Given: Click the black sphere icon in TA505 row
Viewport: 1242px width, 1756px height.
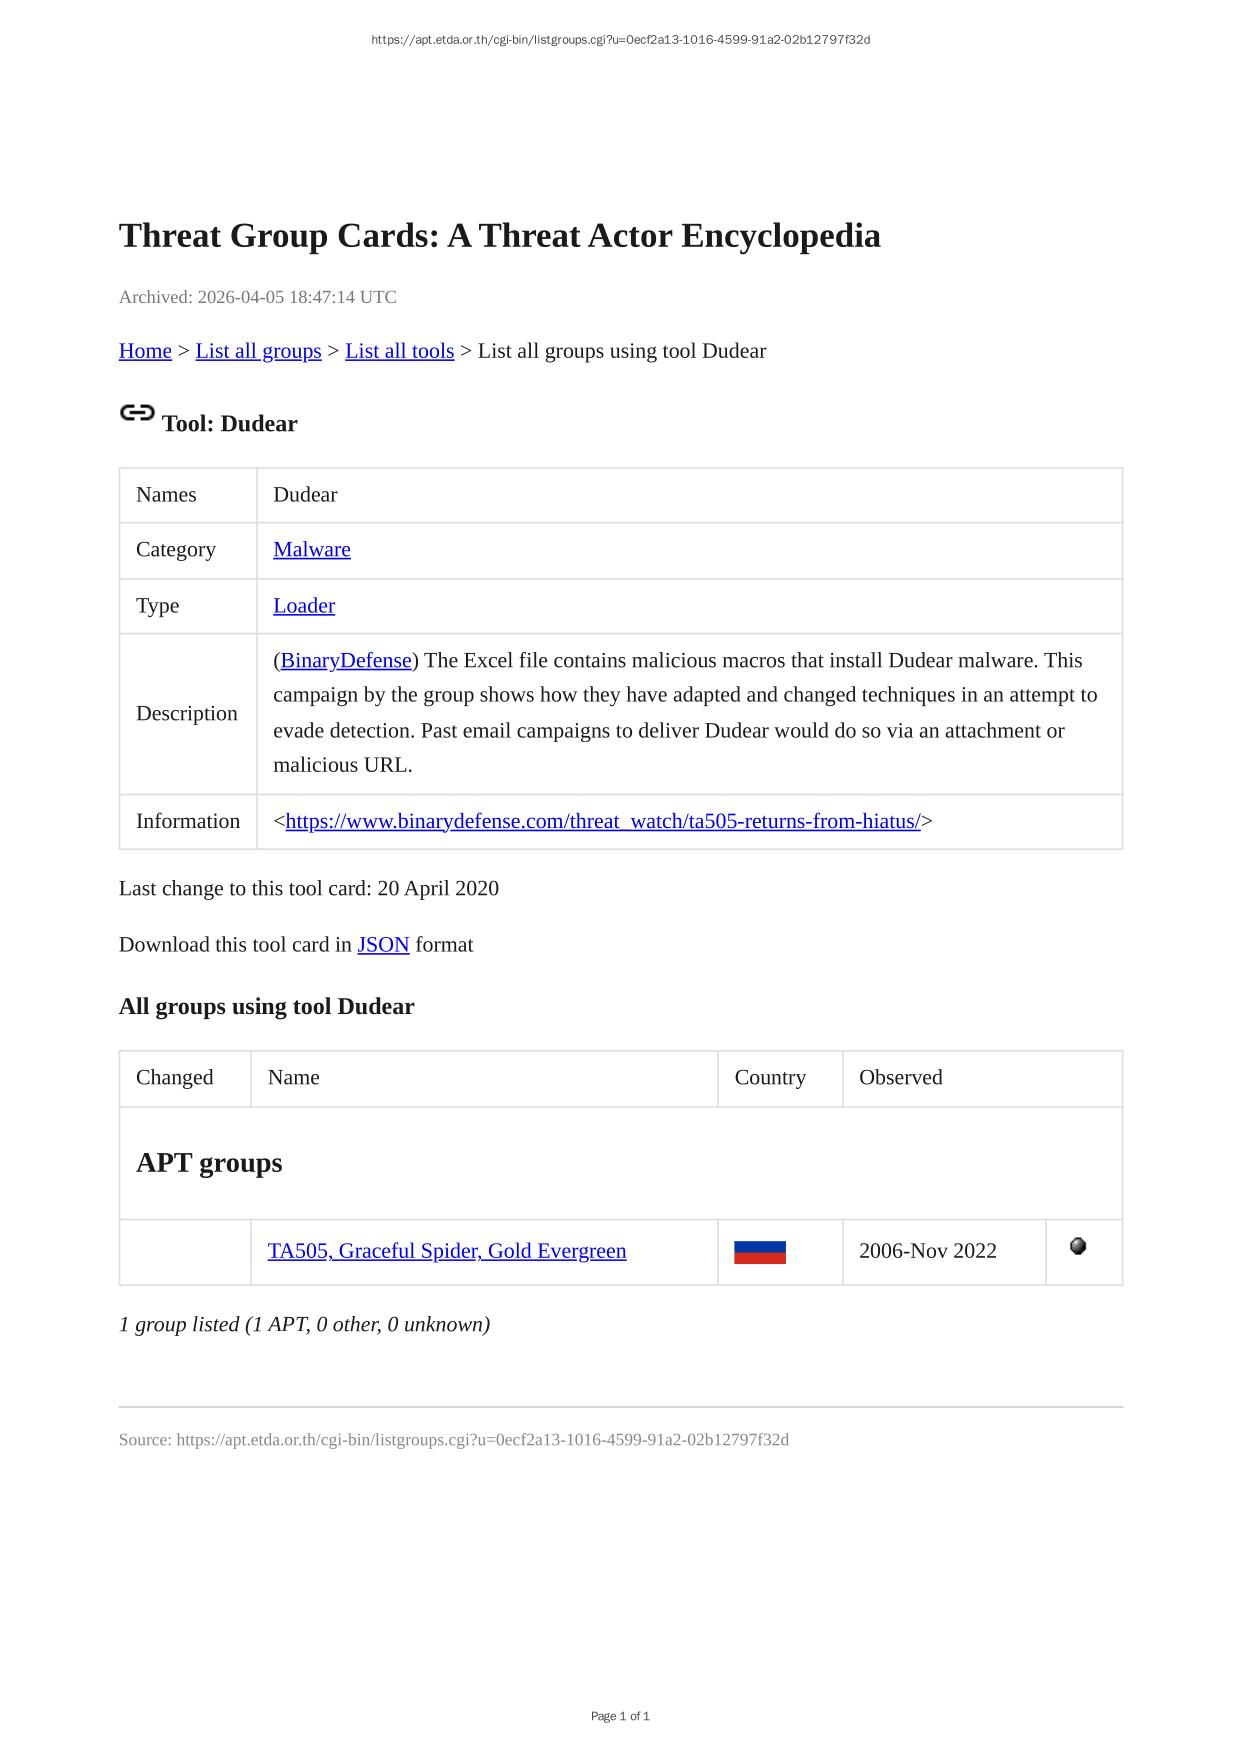Looking at the screenshot, I should point(1077,1246).
